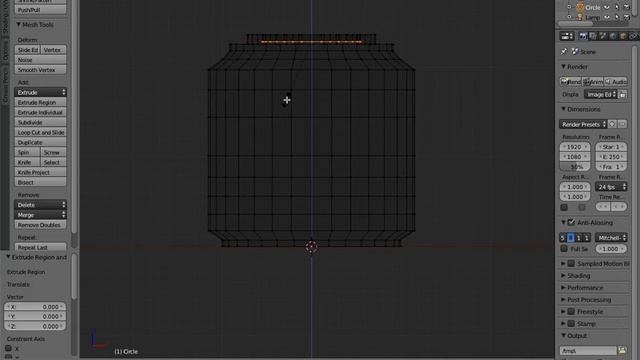The height and width of the screenshot is (360, 640).
Task: Click the Bisect button
Action: pos(40,182)
